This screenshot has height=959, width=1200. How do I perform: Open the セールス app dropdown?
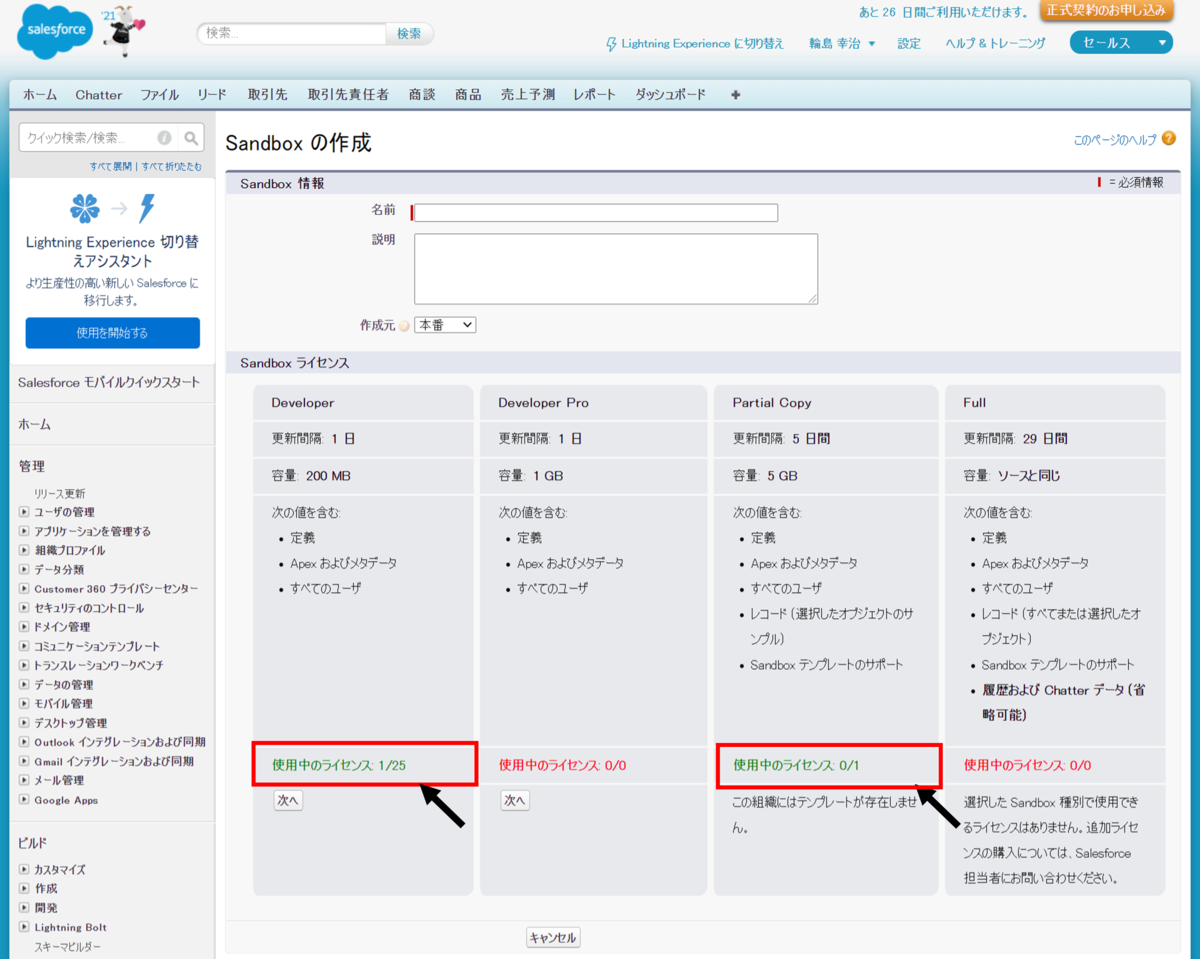pos(1120,43)
